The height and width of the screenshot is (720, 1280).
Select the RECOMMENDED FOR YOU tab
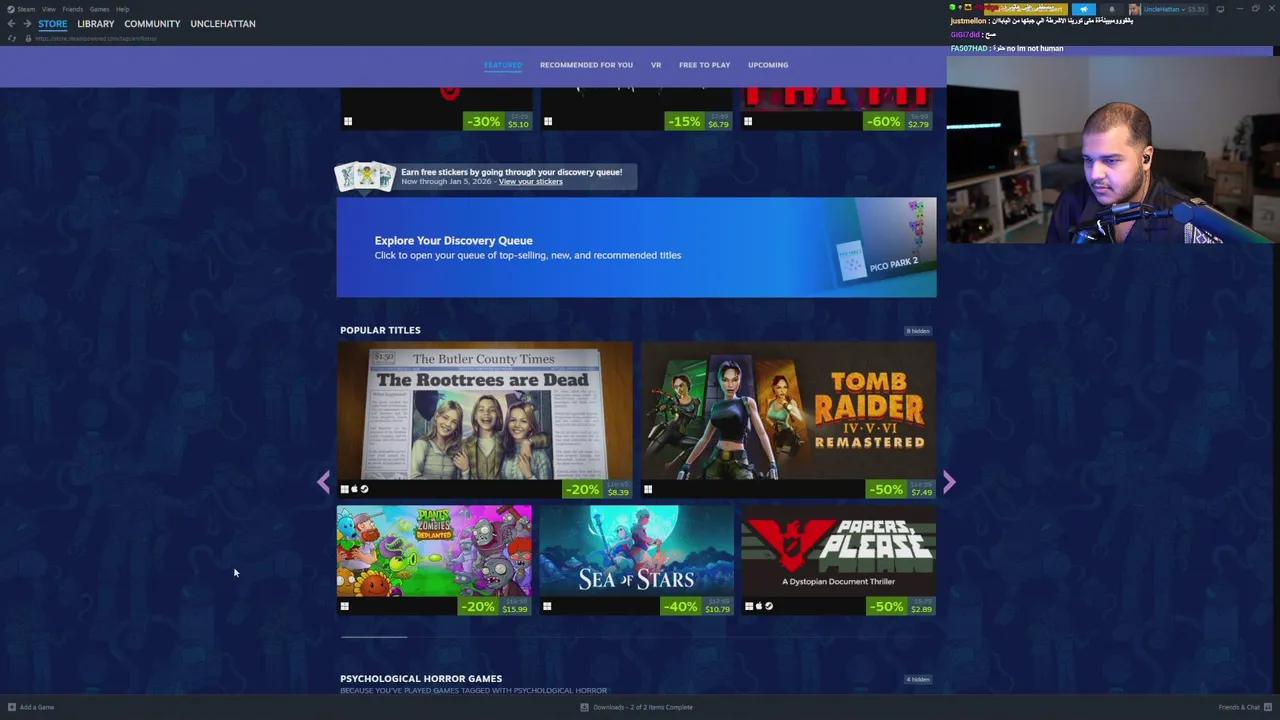point(586,65)
